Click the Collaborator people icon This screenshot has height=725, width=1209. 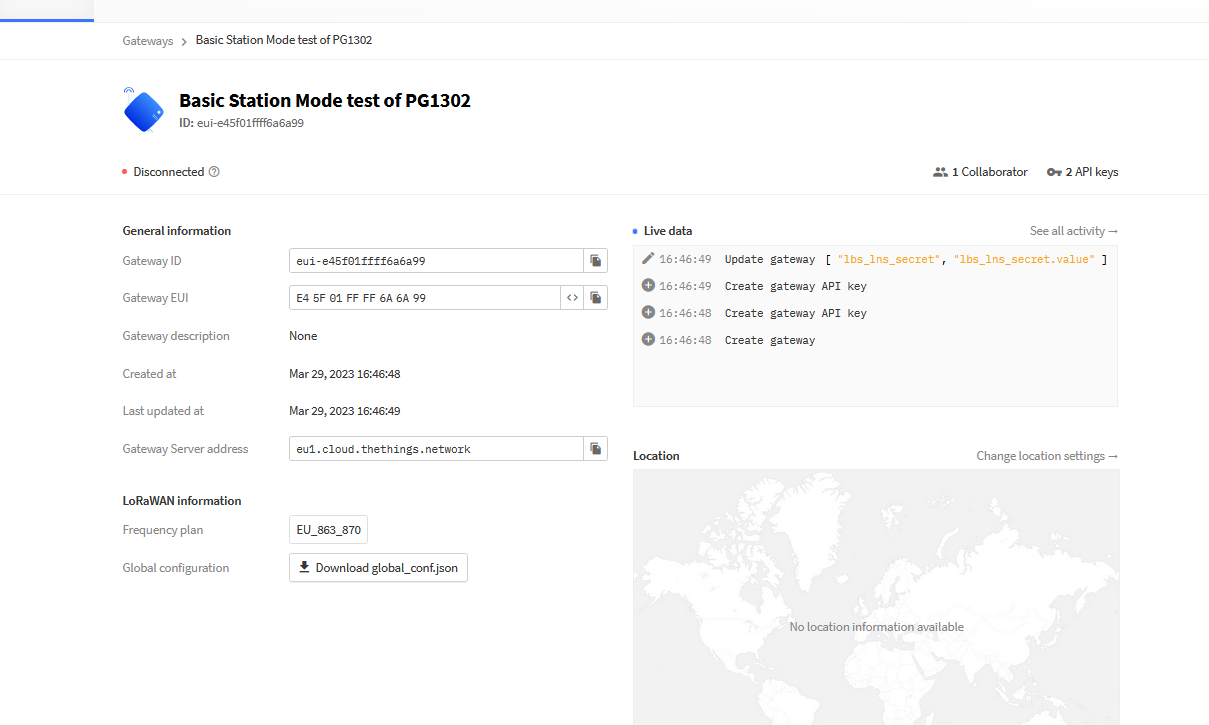click(940, 172)
